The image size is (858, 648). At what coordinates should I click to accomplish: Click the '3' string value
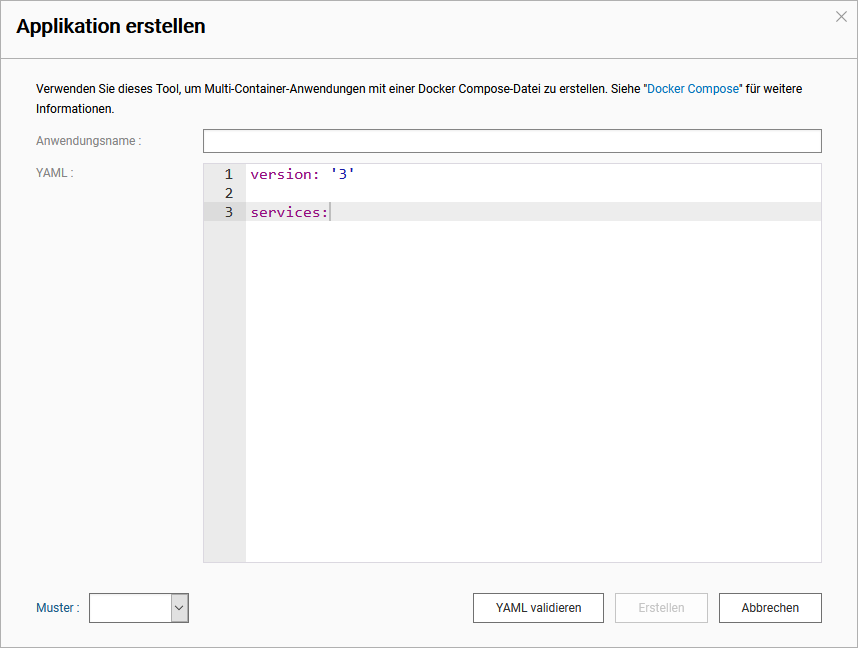[343, 174]
